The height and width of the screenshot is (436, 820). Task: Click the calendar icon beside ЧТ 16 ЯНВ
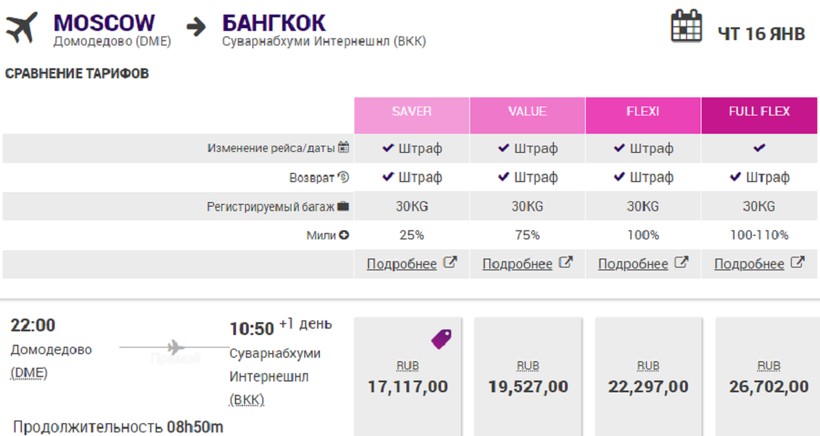tap(686, 26)
